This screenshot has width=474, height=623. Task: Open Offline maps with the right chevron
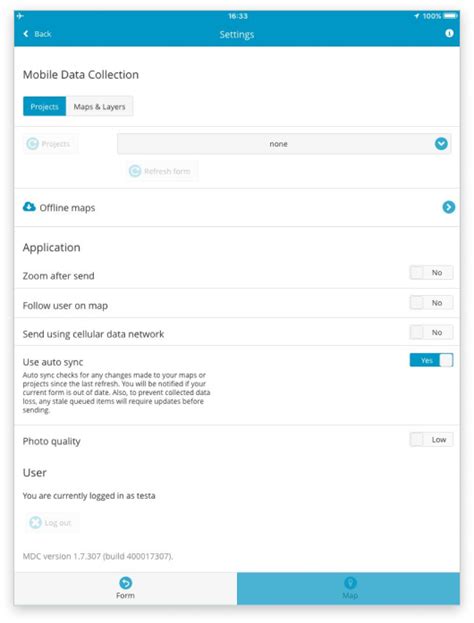click(449, 207)
